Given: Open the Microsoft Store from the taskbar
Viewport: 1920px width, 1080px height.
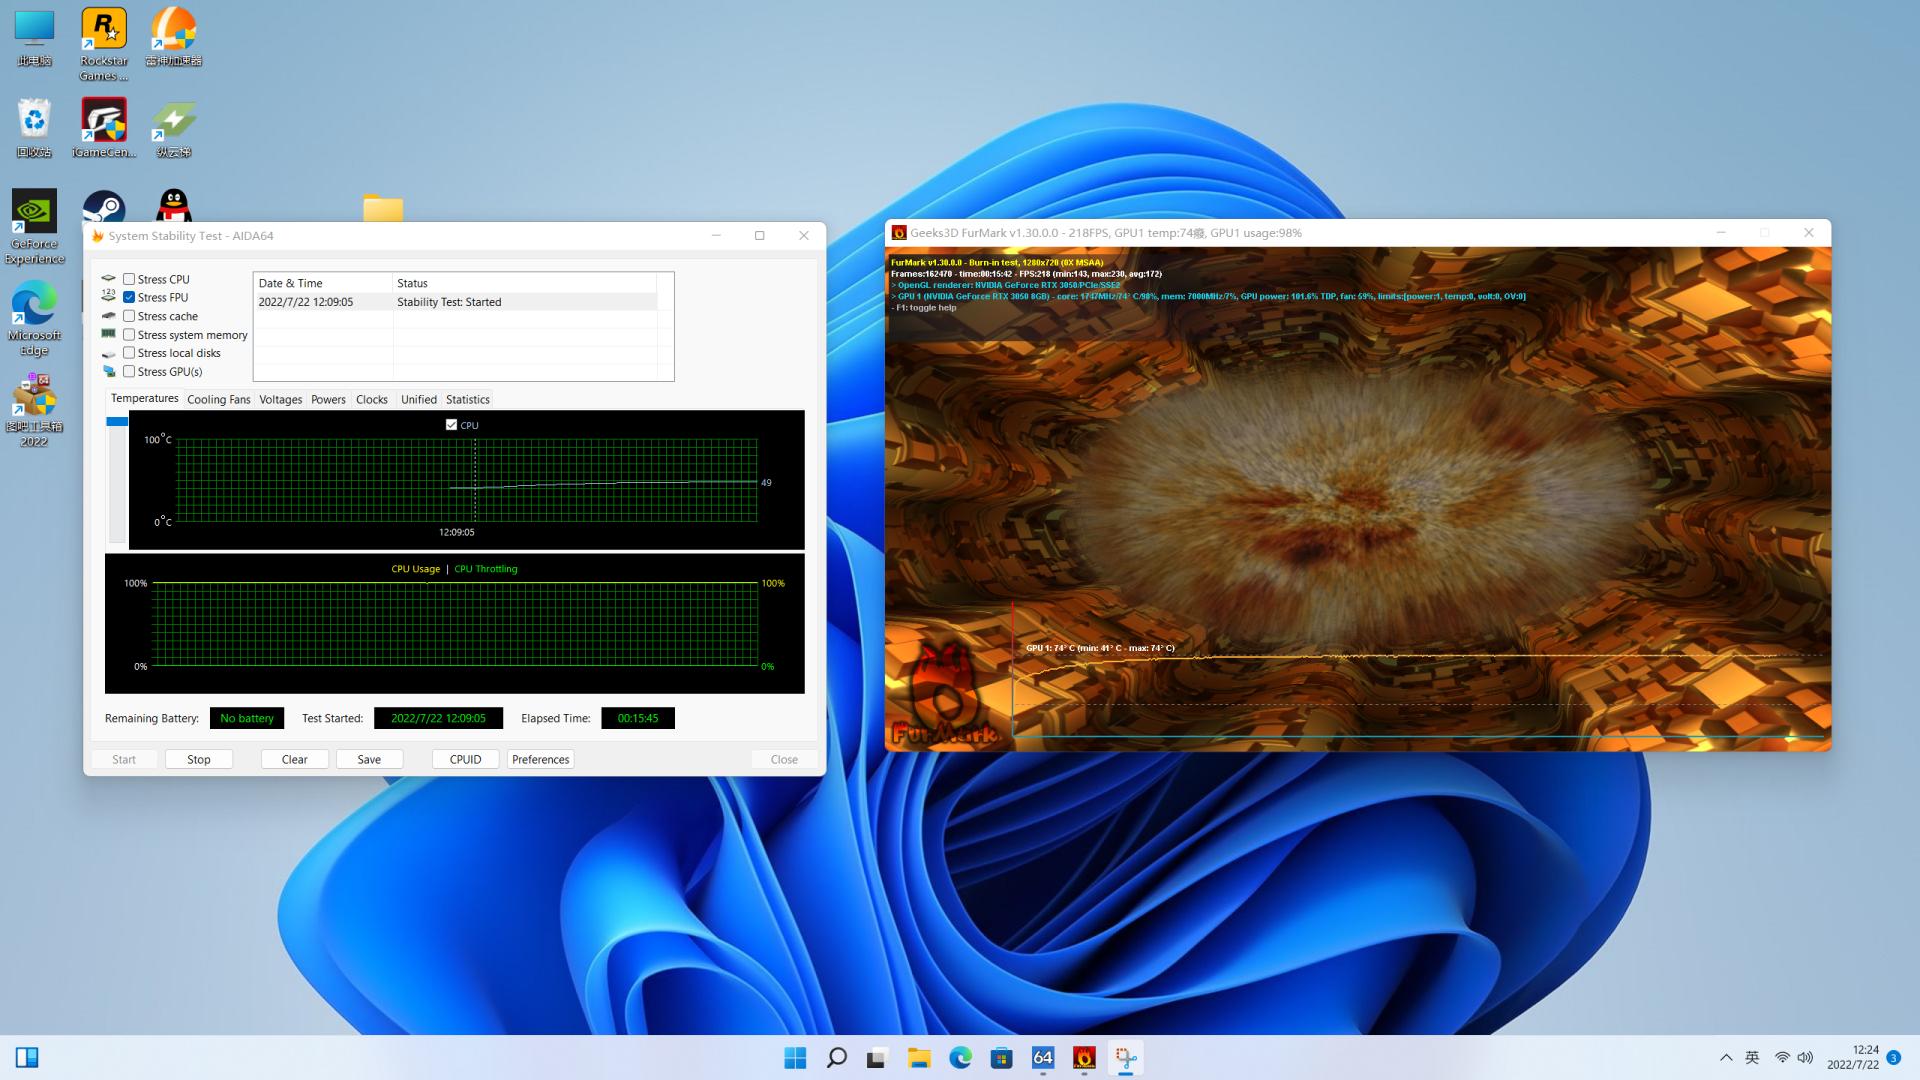Looking at the screenshot, I should 1001,1058.
